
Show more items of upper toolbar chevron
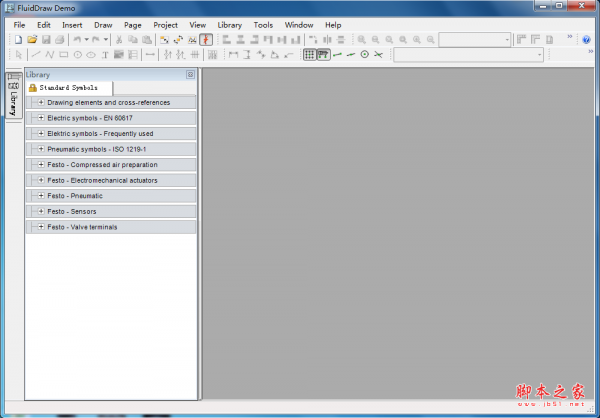tap(570, 36)
